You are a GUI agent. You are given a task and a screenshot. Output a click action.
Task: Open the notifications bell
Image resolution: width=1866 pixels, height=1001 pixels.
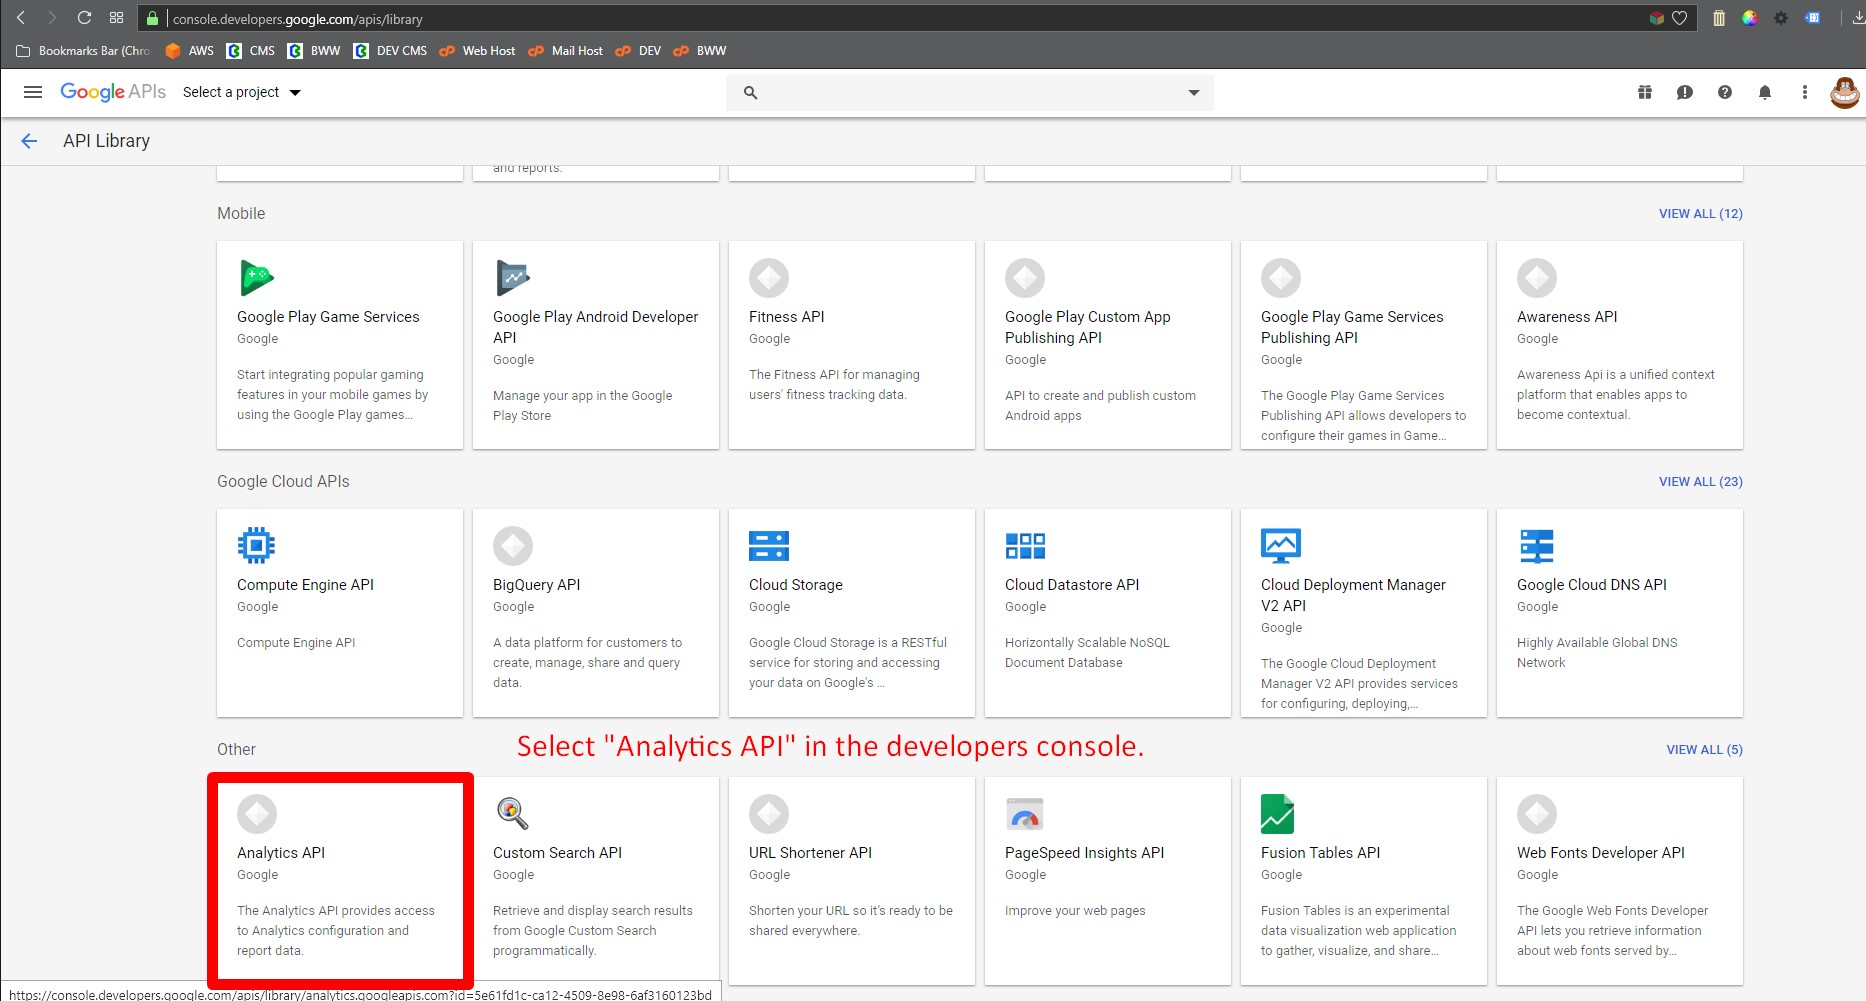pos(1765,92)
